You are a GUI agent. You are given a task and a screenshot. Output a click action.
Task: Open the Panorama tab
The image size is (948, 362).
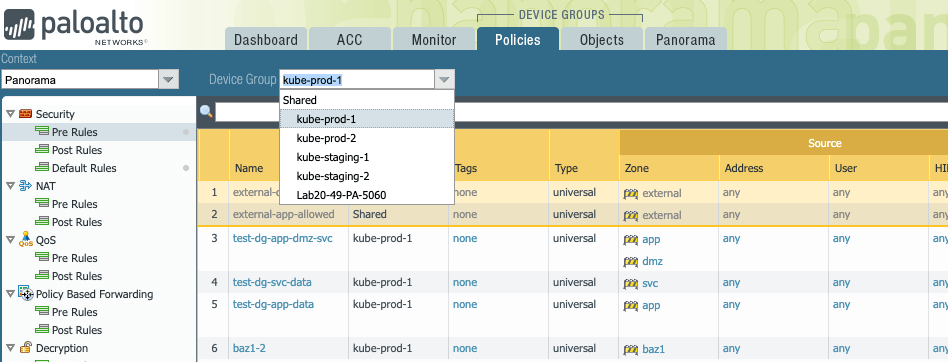point(686,39)
